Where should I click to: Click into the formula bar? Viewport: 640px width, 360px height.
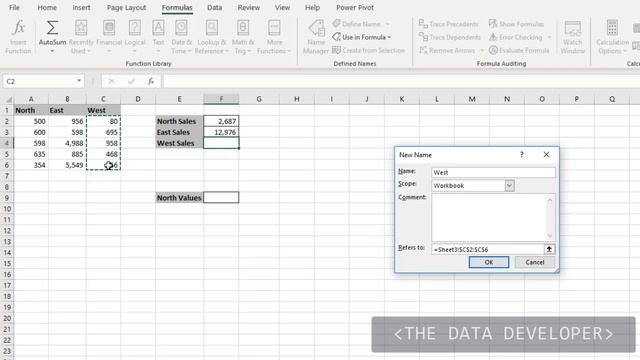401,81
